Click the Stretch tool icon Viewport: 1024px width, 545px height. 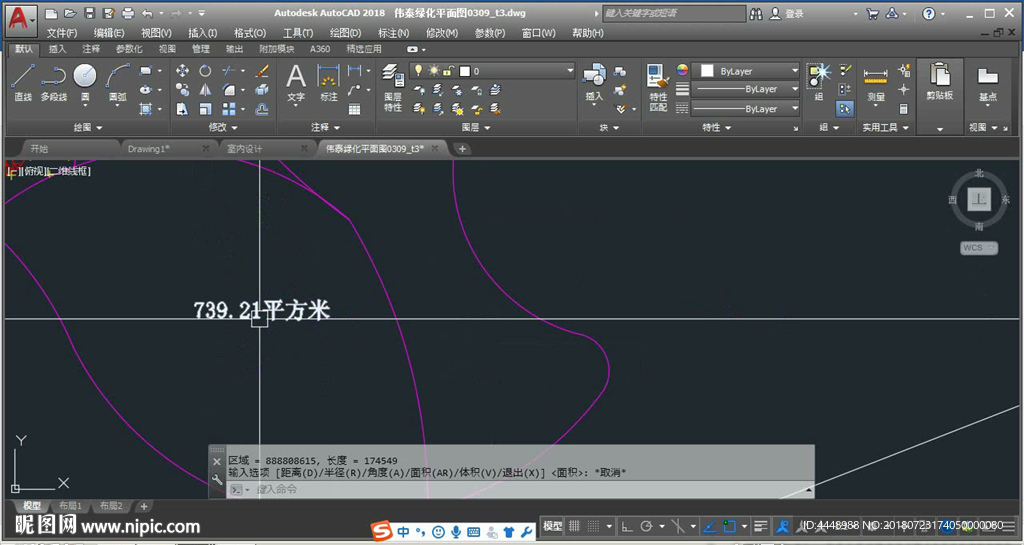[182, 109]
